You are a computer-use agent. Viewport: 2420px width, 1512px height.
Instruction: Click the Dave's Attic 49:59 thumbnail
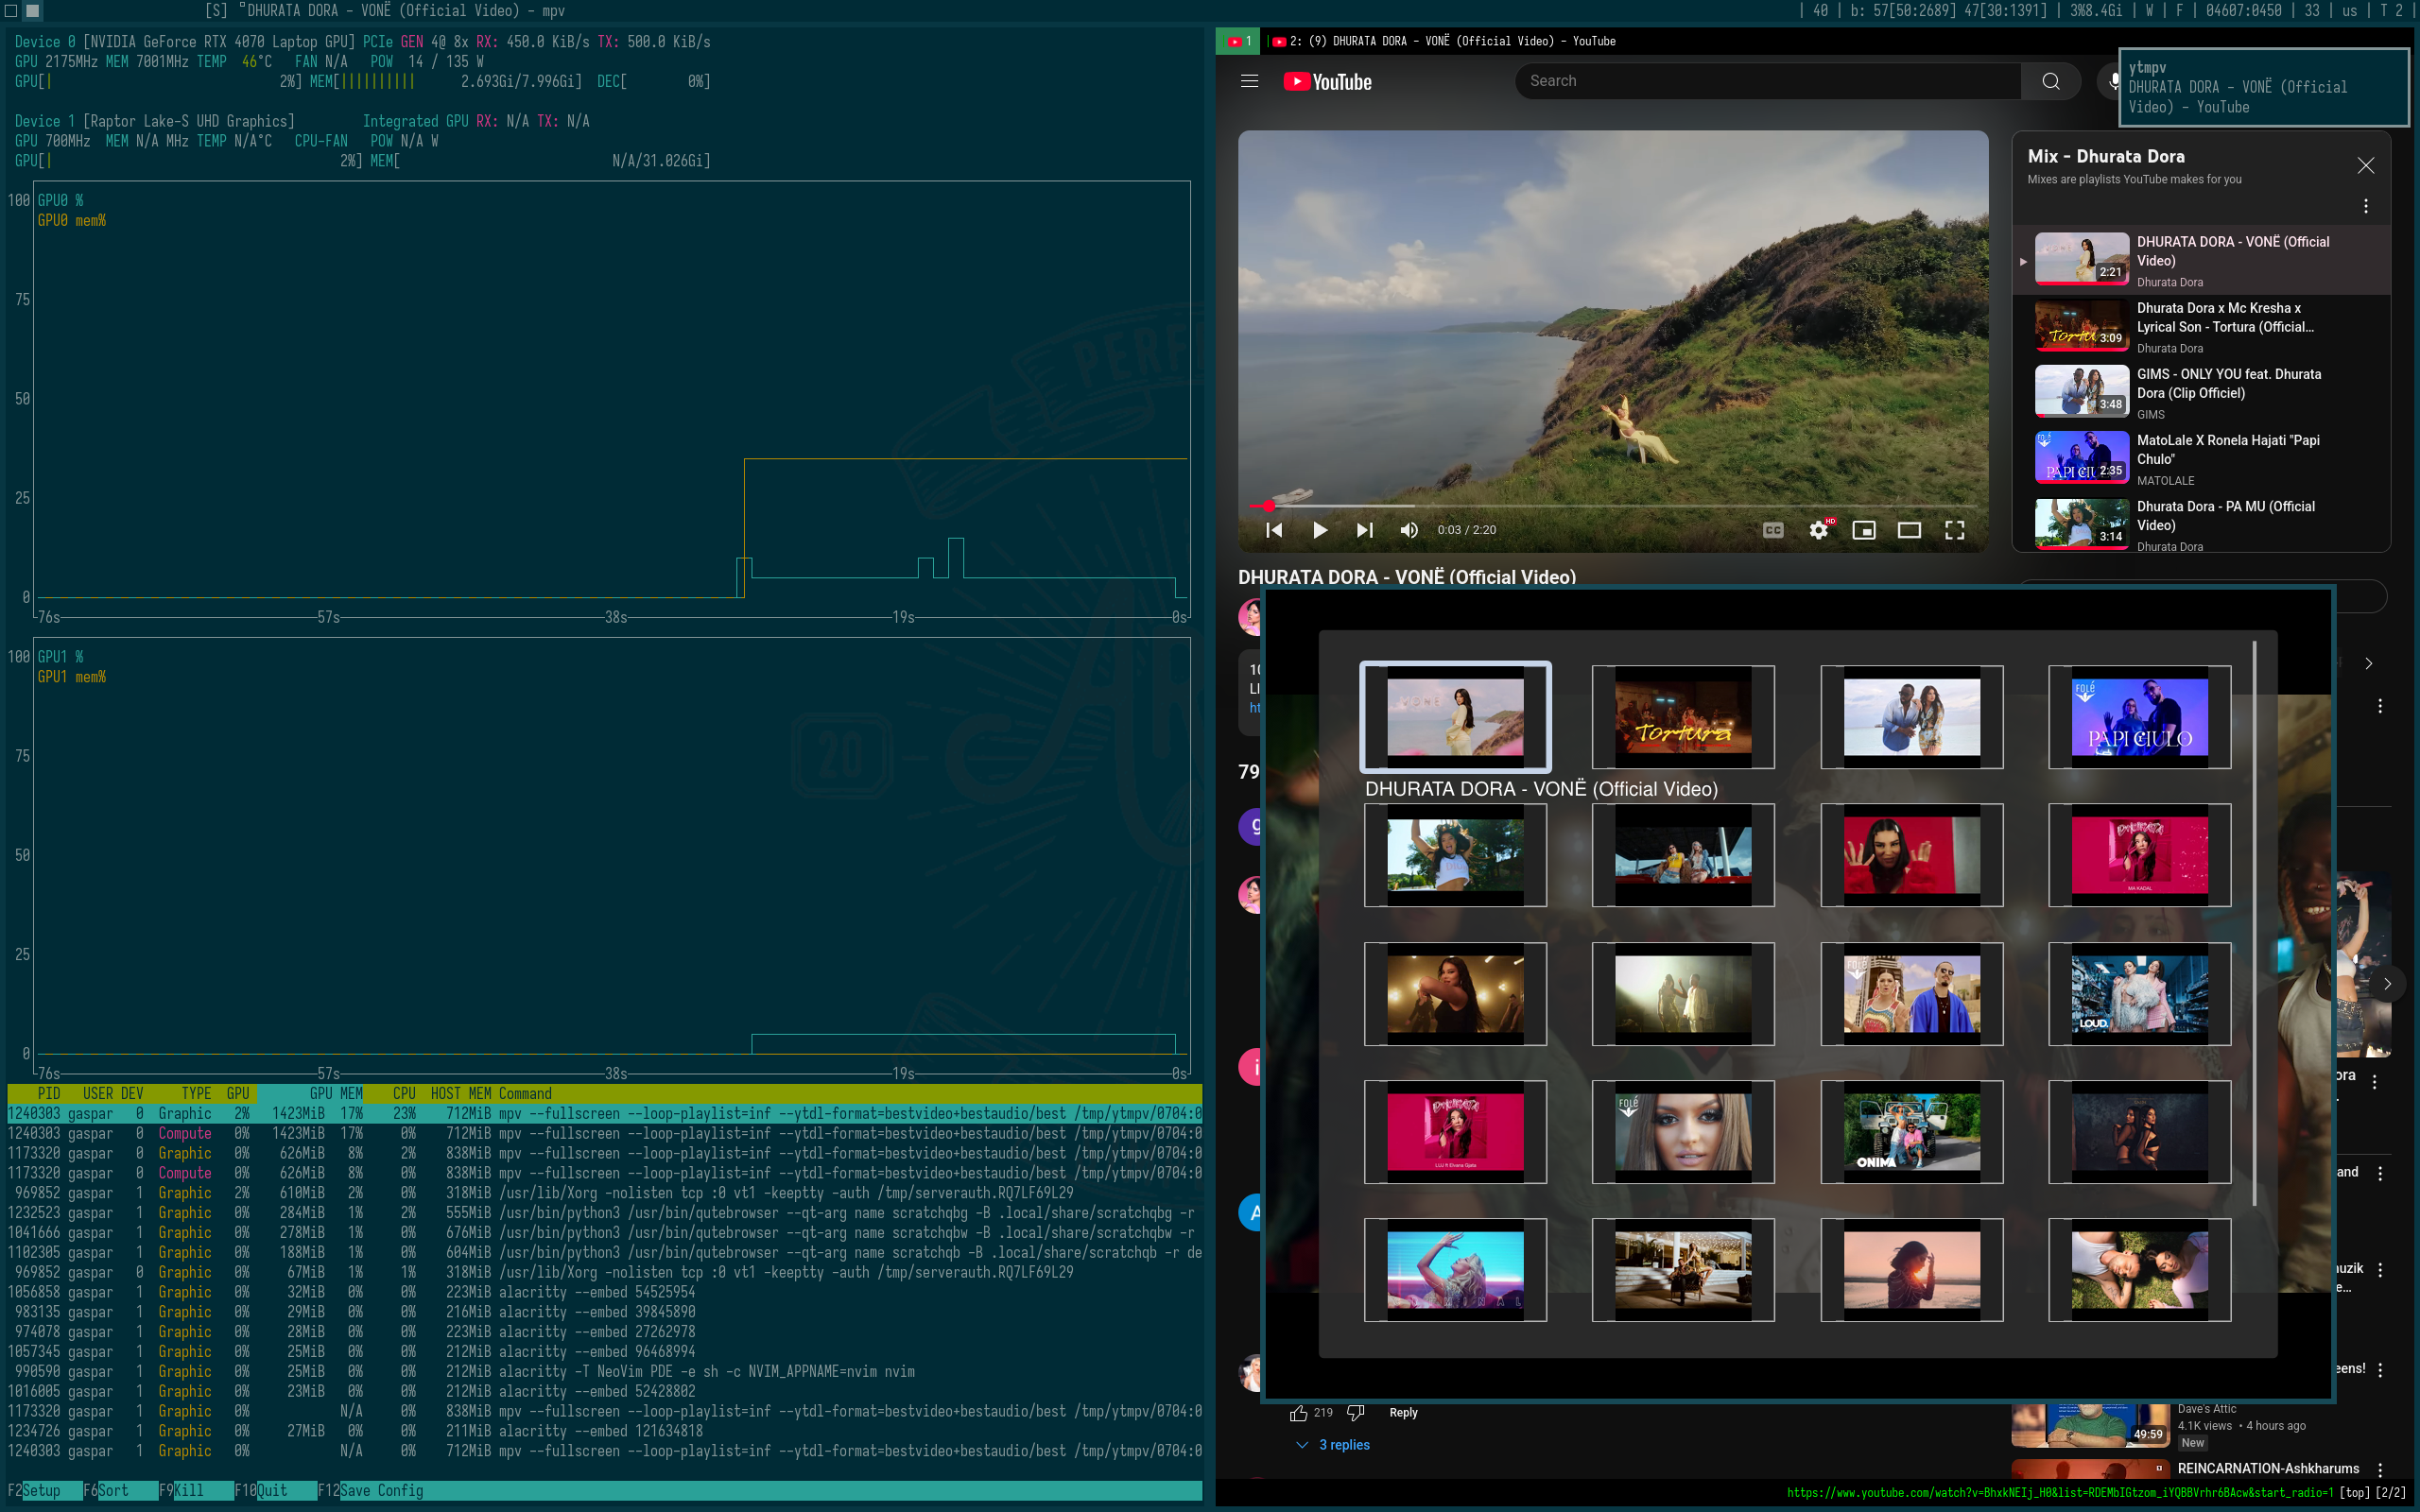tap(2090, 1425)
